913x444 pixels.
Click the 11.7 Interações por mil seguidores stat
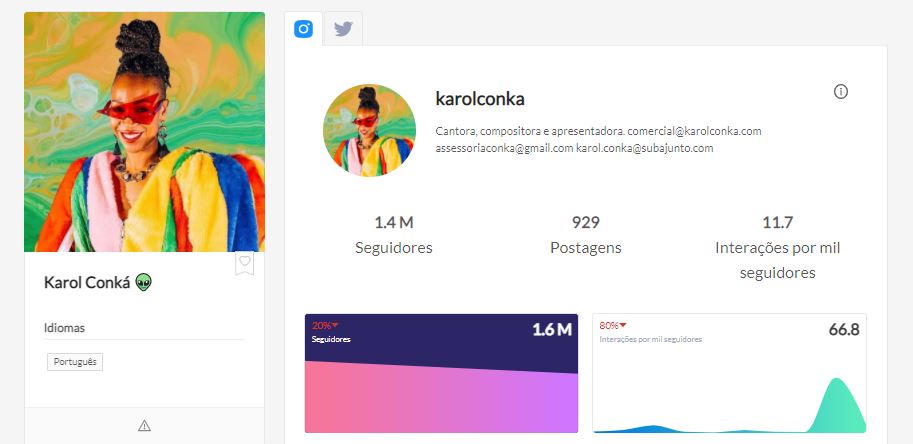coord(777,247)
